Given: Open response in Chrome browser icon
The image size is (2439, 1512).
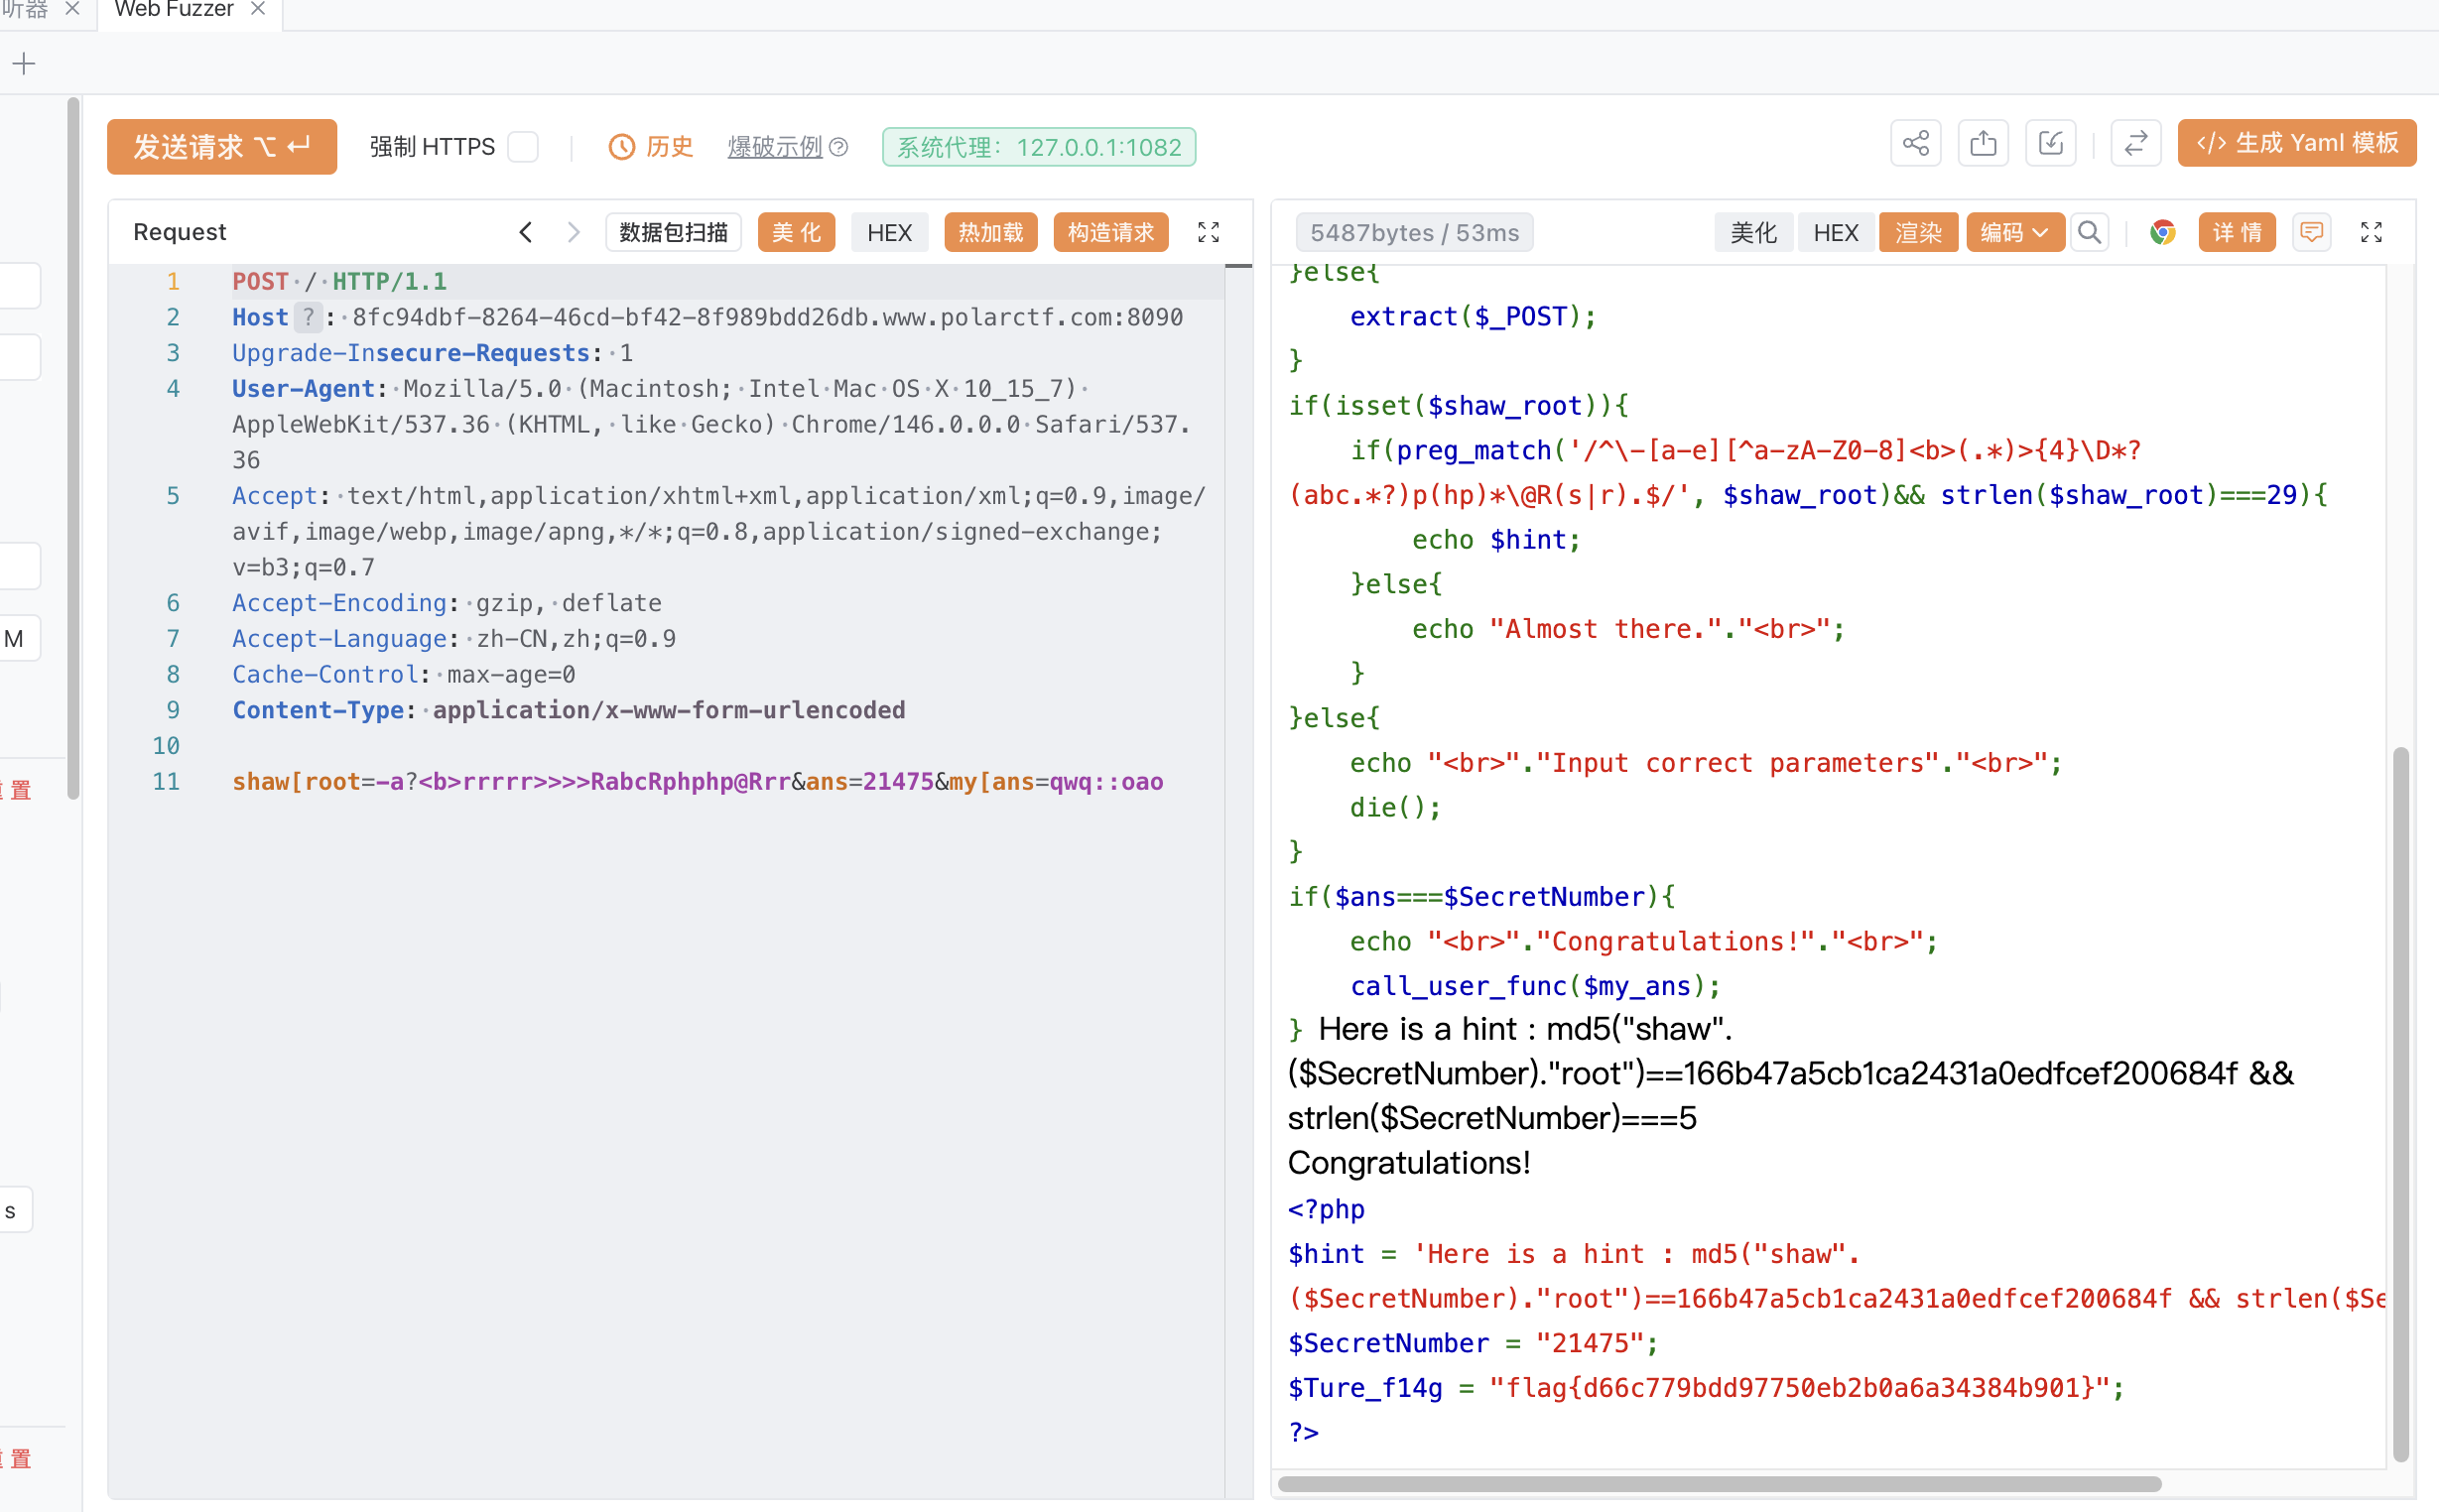Looking at the screenshot, I should pos(2162,232).
